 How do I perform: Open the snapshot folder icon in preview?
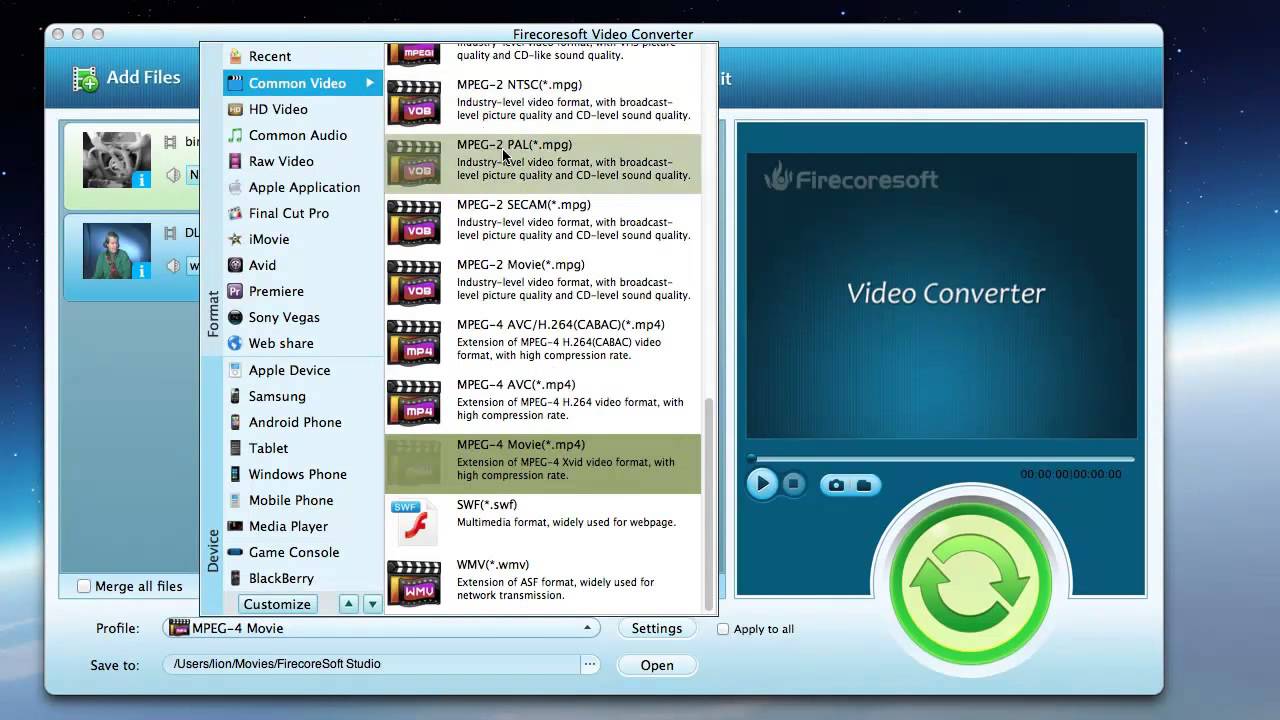864,485
